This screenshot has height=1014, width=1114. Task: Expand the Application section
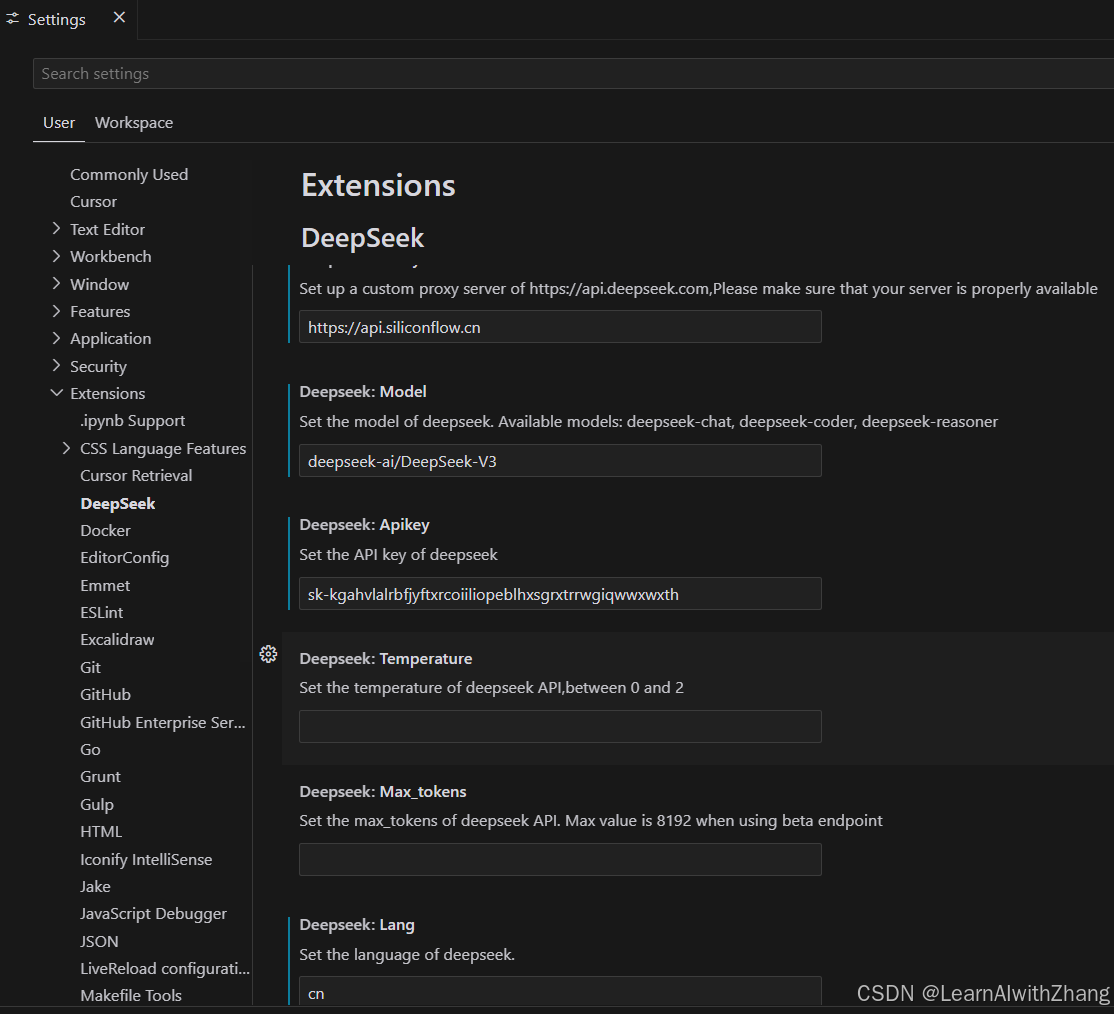pos(56,338)
